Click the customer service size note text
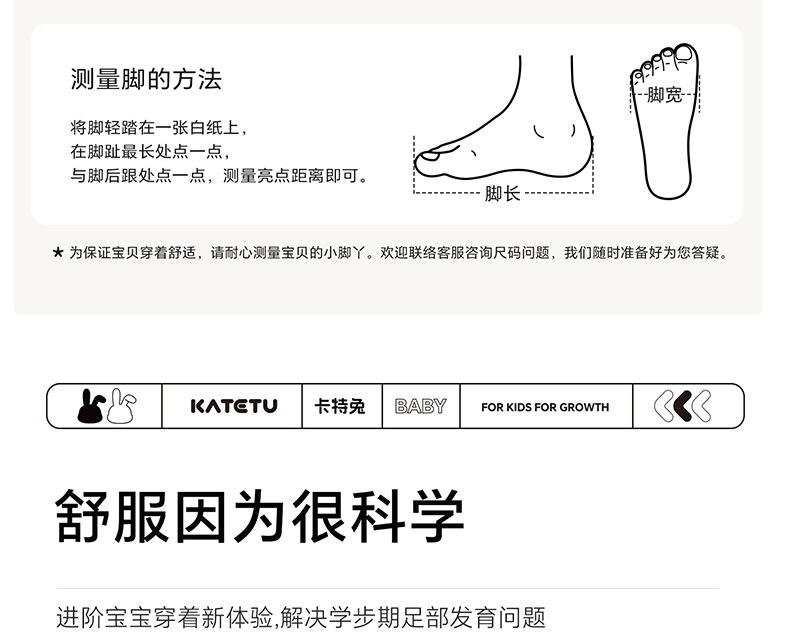 point(399,252)
